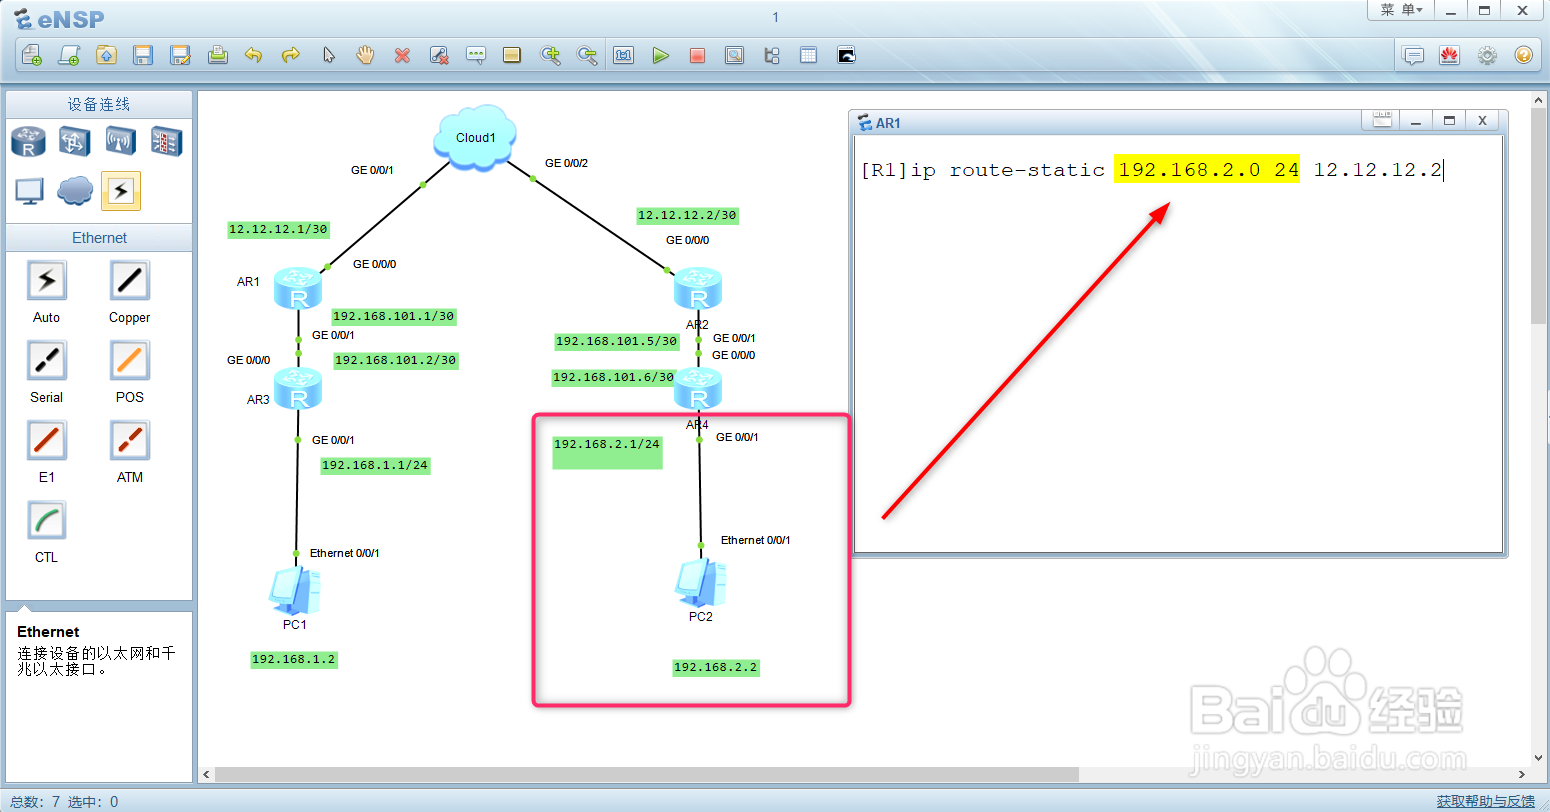This screenshot has height=812, width=1550.
Task: Start devices with green play button
Action: point(661,55)
